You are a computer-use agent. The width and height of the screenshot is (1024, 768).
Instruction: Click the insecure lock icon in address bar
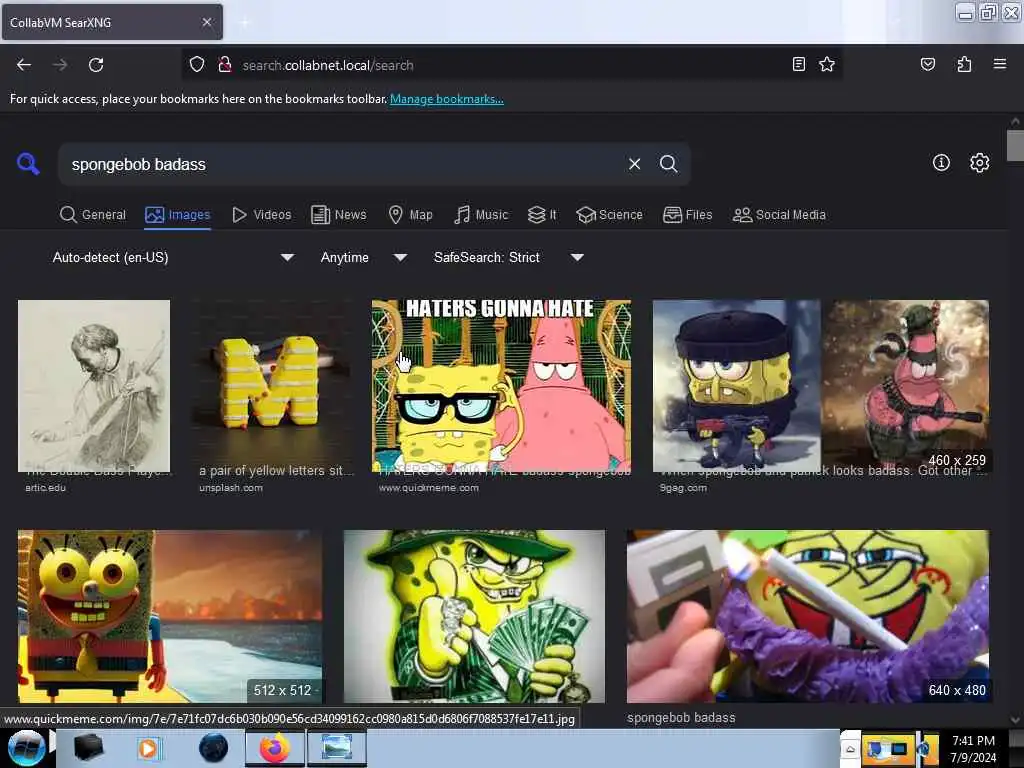225,65
